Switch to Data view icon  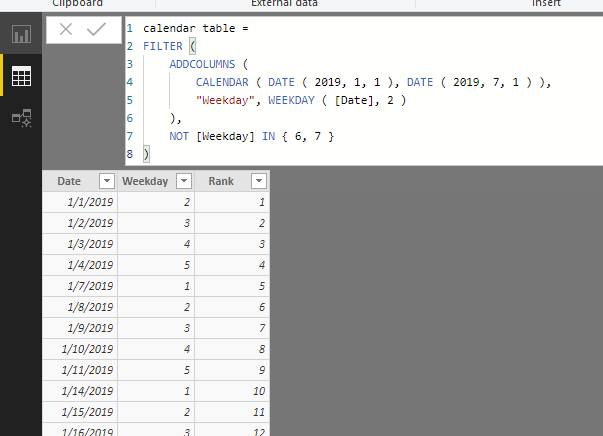pyautogui.click(x=21, y=76)
